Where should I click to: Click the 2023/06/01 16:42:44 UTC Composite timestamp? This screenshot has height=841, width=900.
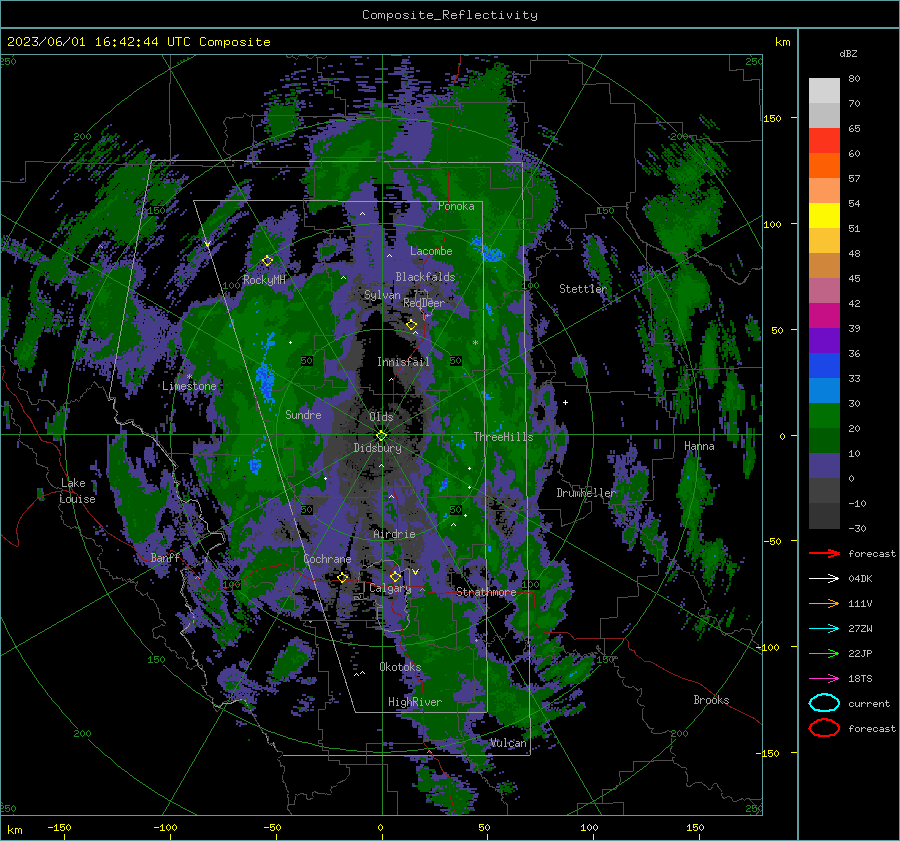138,41
